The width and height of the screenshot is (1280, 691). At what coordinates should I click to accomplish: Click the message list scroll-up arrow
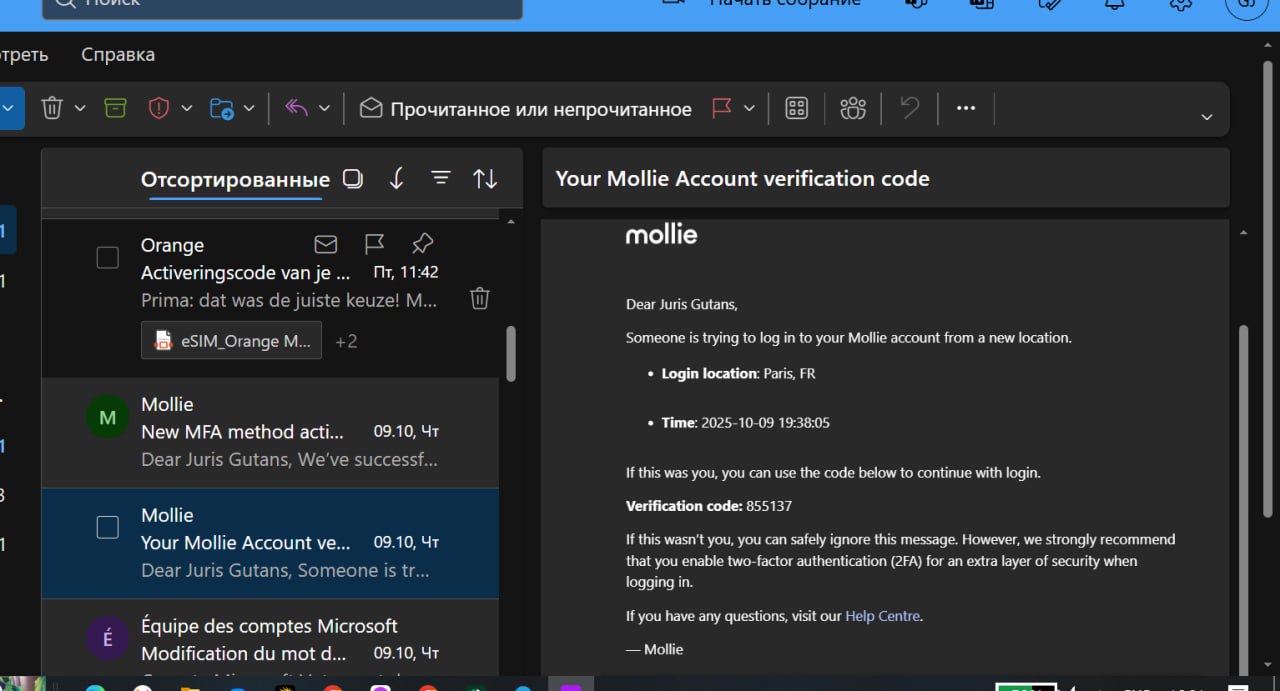click(x=511, y=221)
